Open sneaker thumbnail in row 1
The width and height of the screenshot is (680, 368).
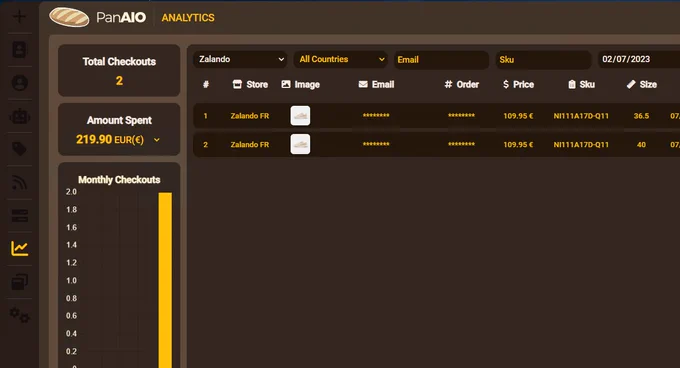point(300,116)
